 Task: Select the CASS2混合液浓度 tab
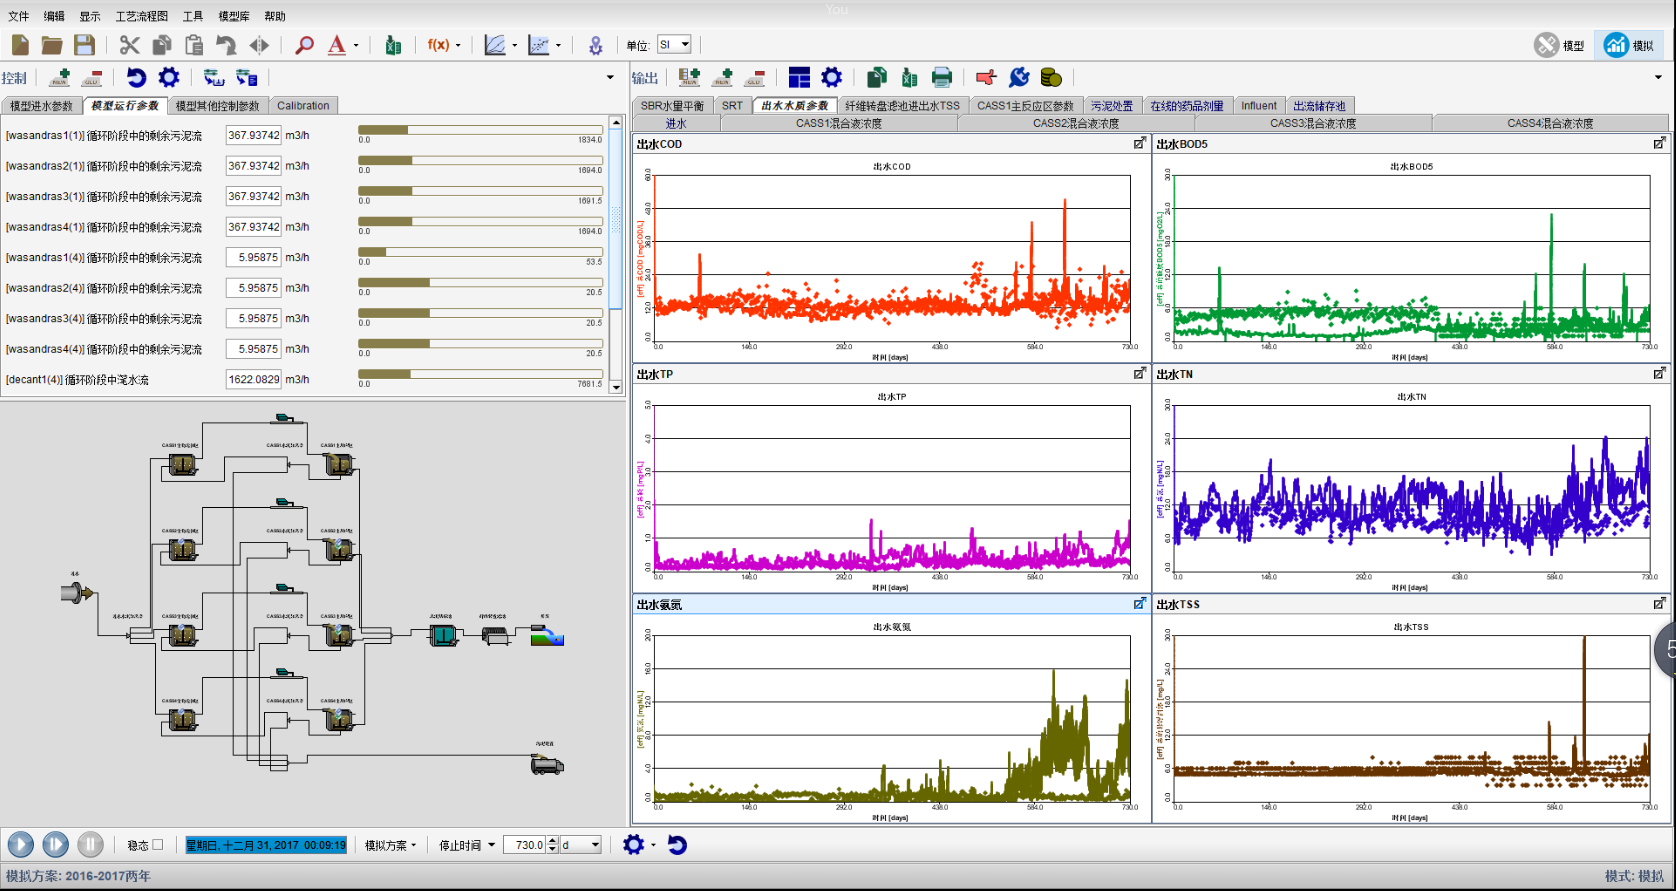coord(1075,124)
